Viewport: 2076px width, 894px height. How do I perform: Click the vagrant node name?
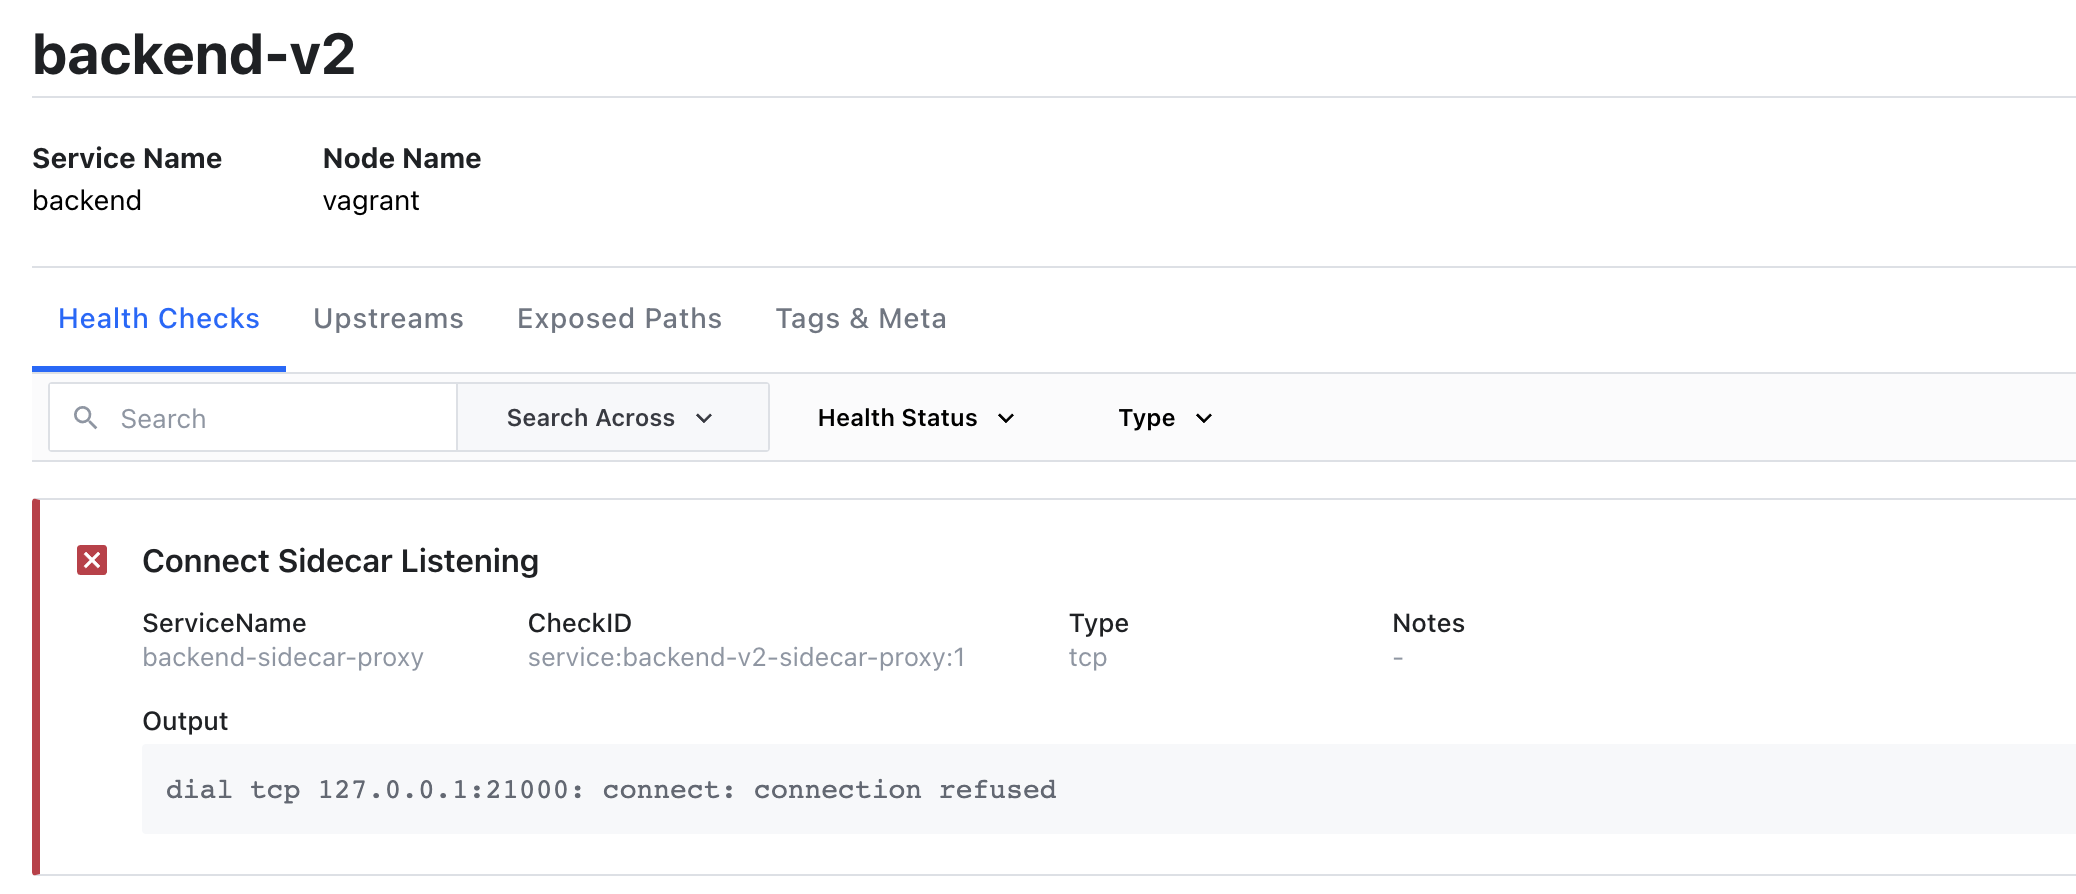371,200
